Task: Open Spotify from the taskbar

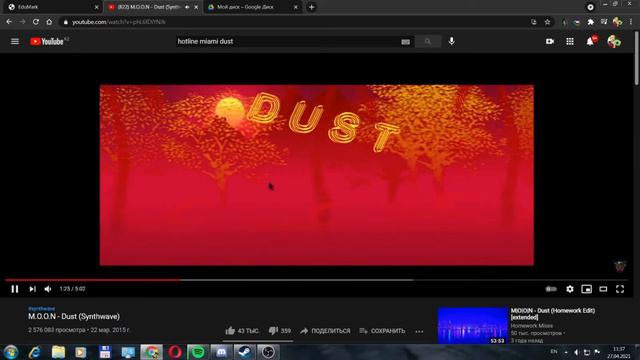Action: [198, 352]
